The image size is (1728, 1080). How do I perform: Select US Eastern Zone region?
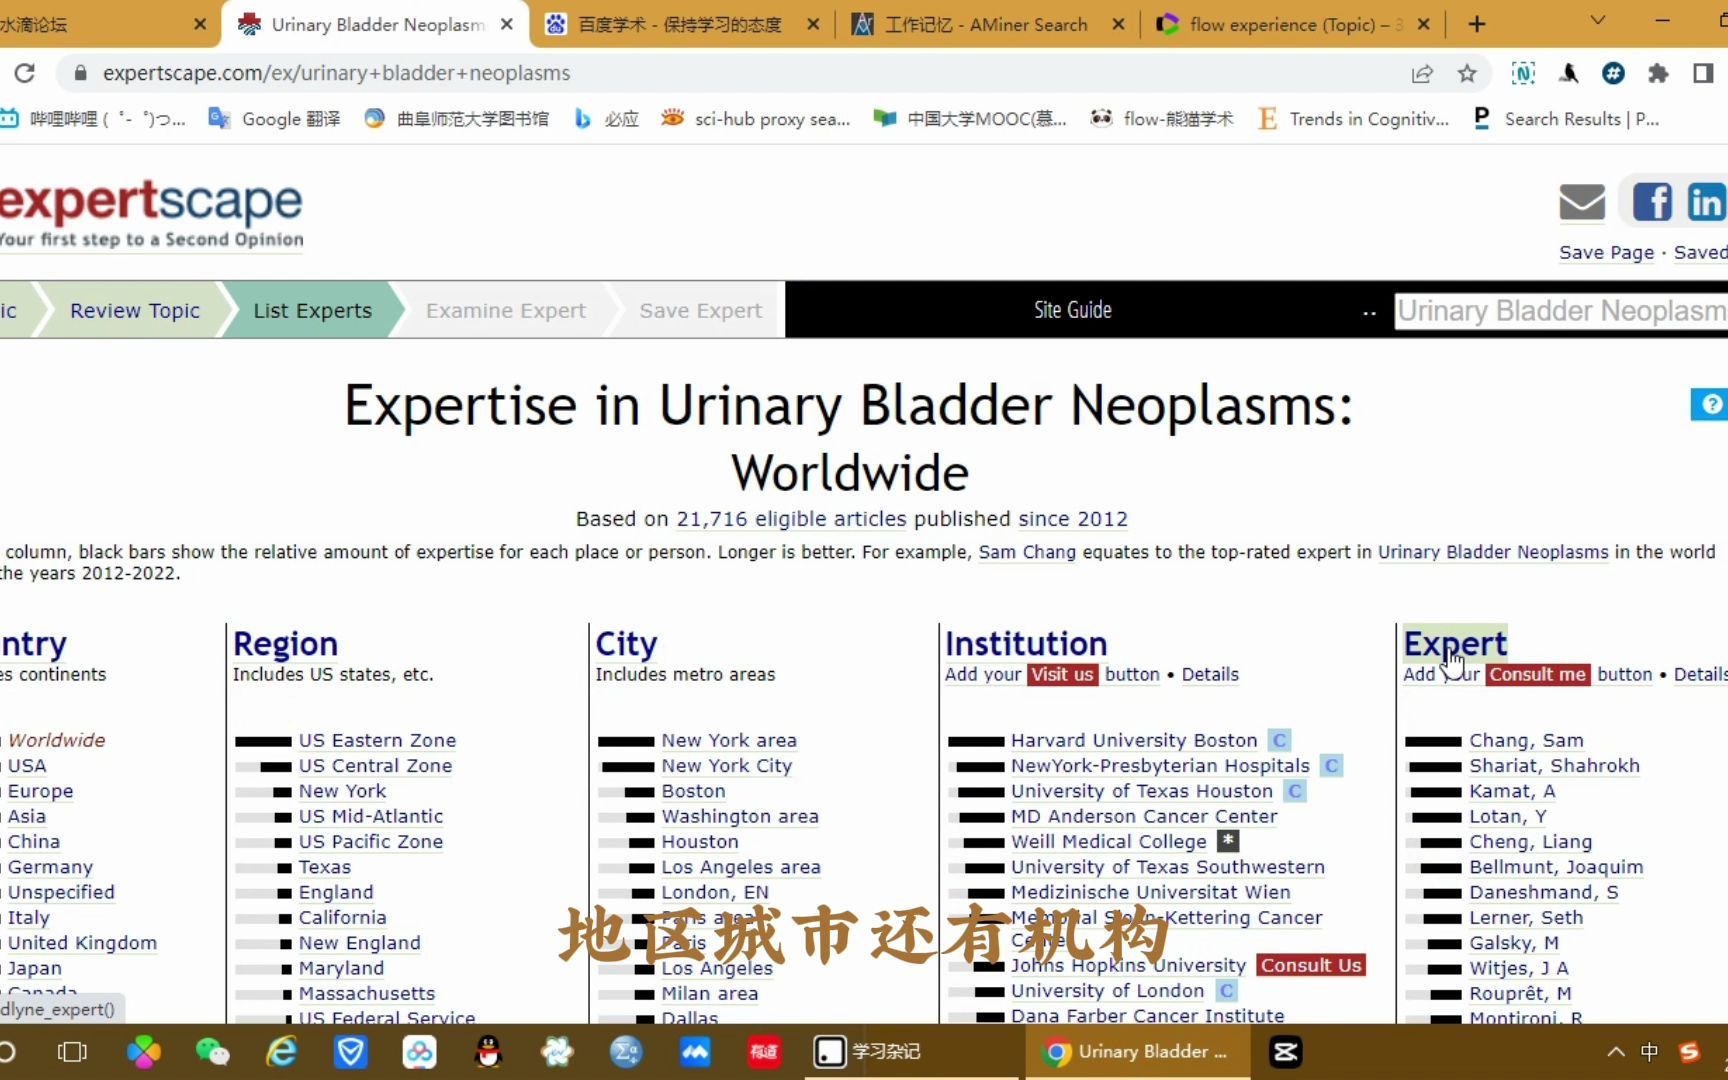(x=377, y=740)
